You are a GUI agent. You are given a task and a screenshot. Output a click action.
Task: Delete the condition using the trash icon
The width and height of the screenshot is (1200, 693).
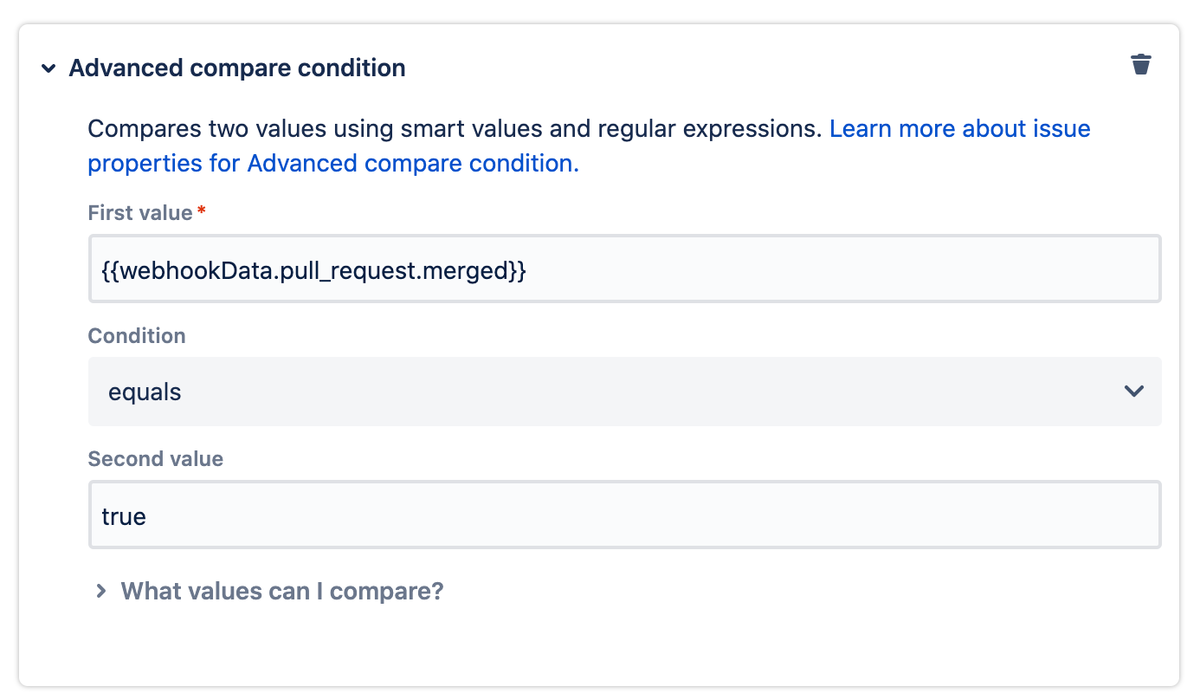(x=1140, y=65)
